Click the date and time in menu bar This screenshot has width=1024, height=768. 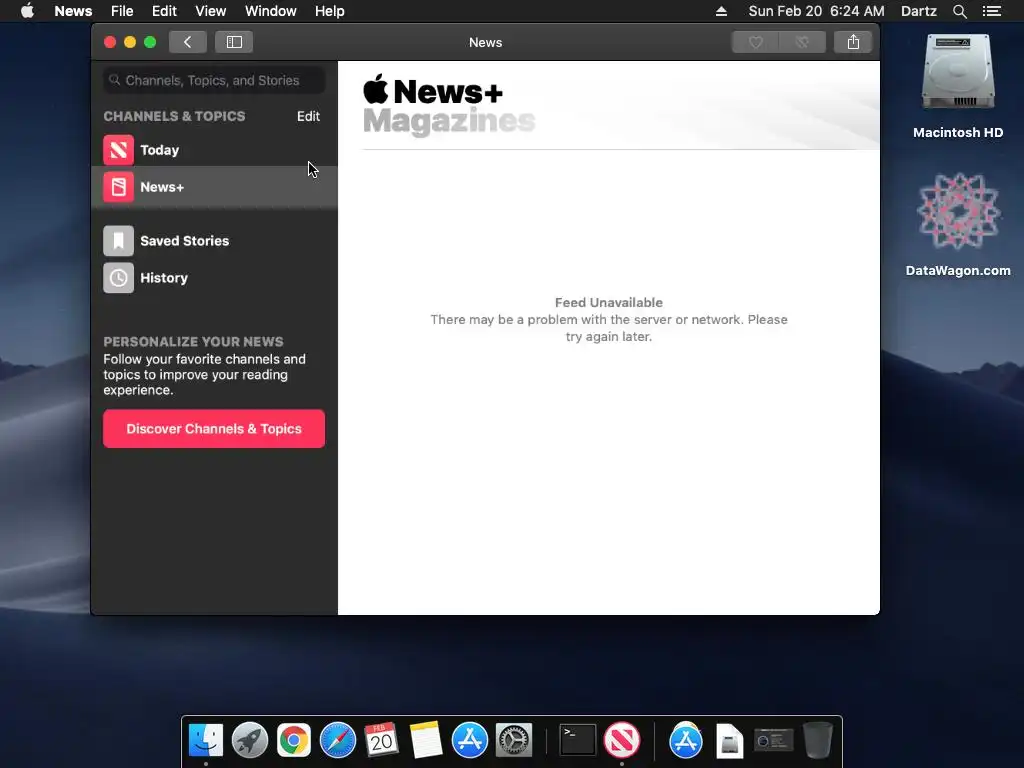point(816,11)
